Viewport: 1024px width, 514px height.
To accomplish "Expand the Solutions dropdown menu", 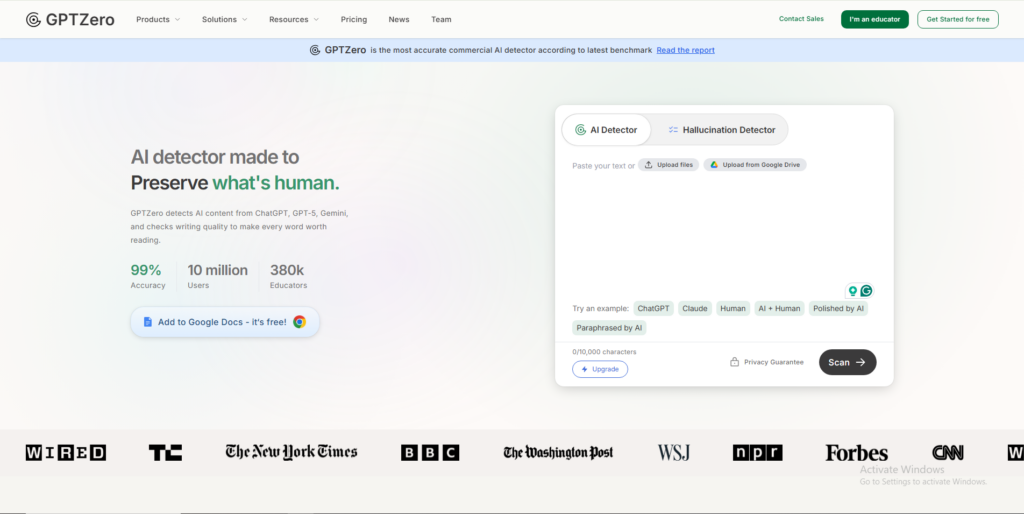I will pos(225,19).
